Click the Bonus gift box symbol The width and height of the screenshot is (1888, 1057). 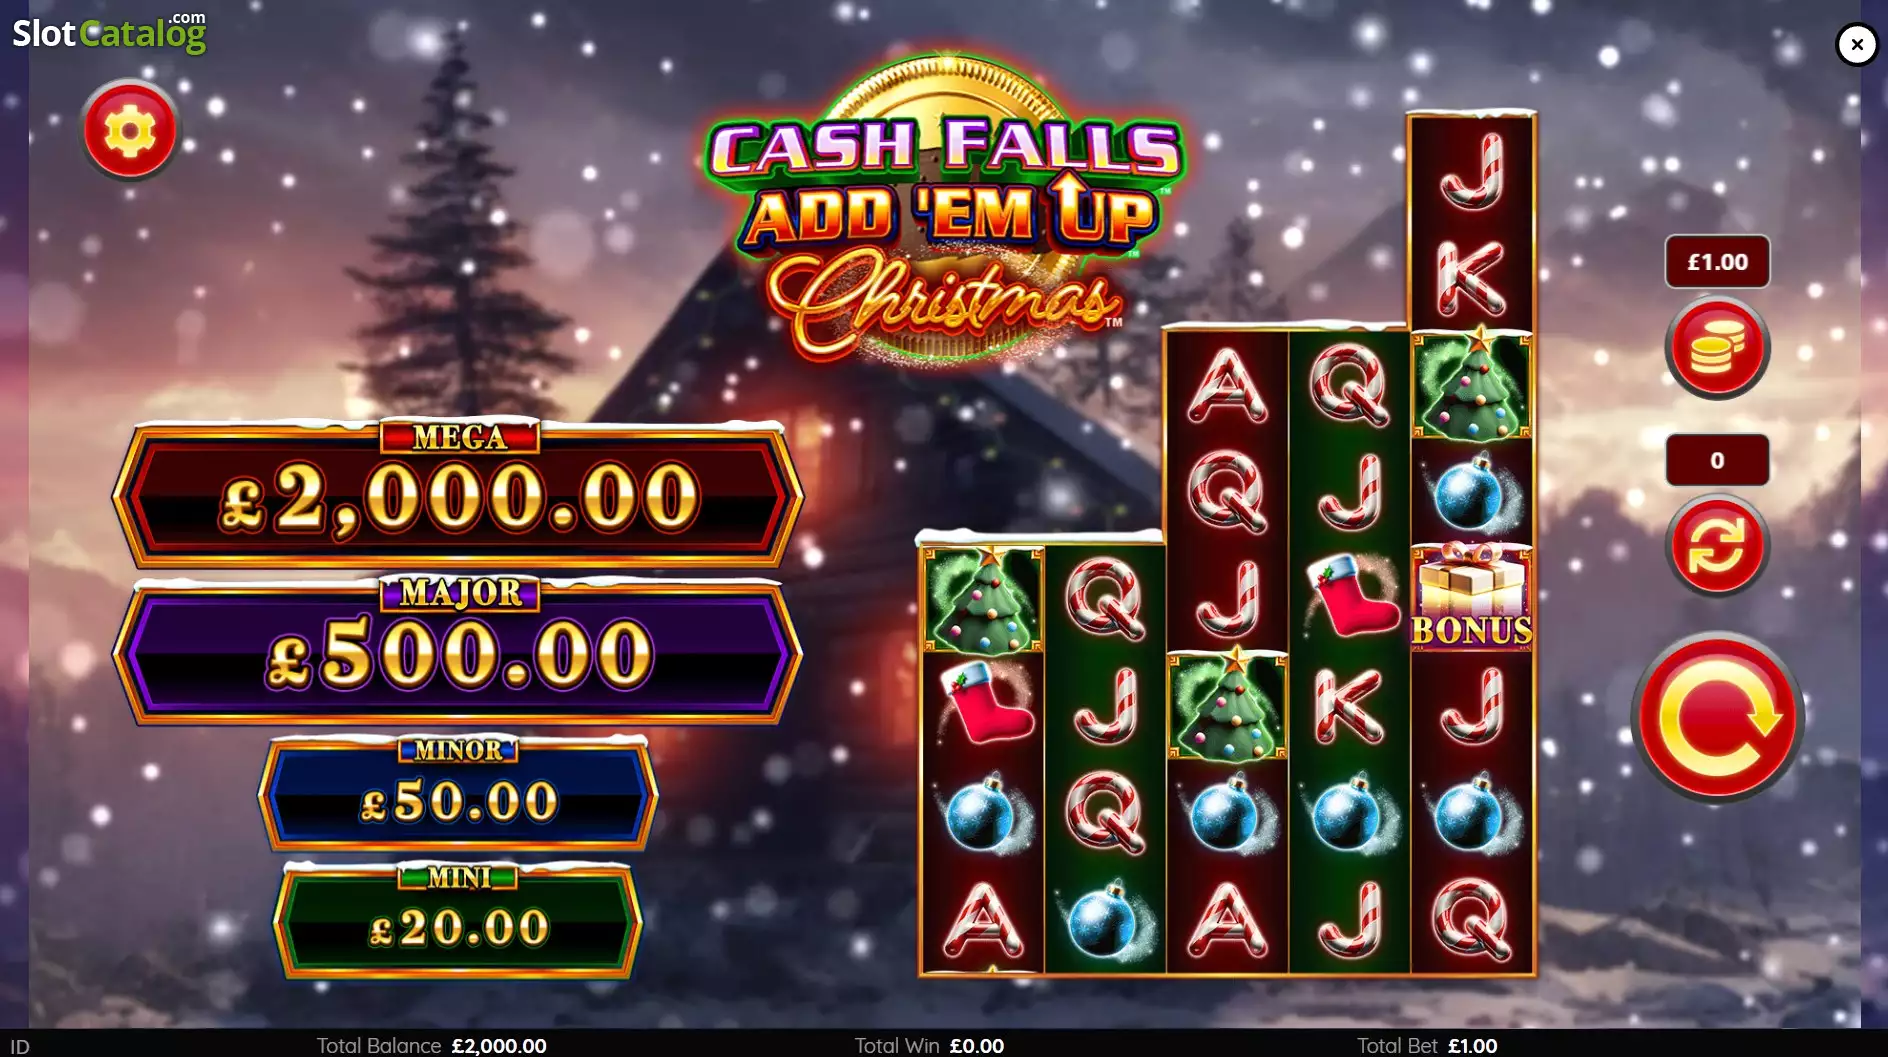1471,597
